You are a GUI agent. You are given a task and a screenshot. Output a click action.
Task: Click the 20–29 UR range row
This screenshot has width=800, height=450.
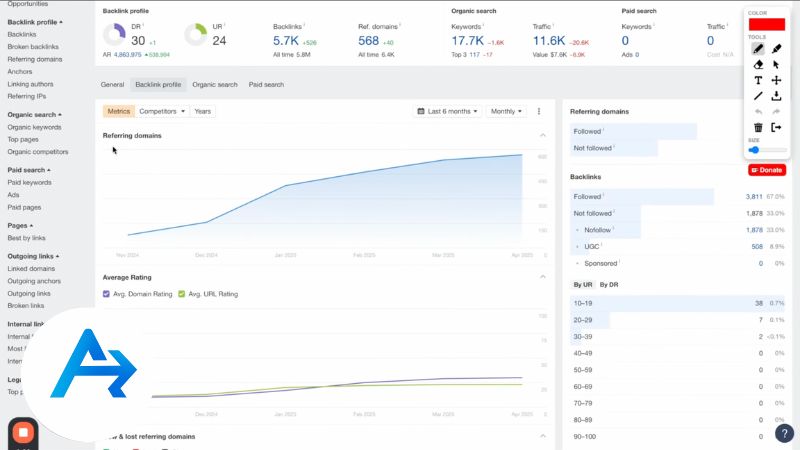[x=677, y=320]
